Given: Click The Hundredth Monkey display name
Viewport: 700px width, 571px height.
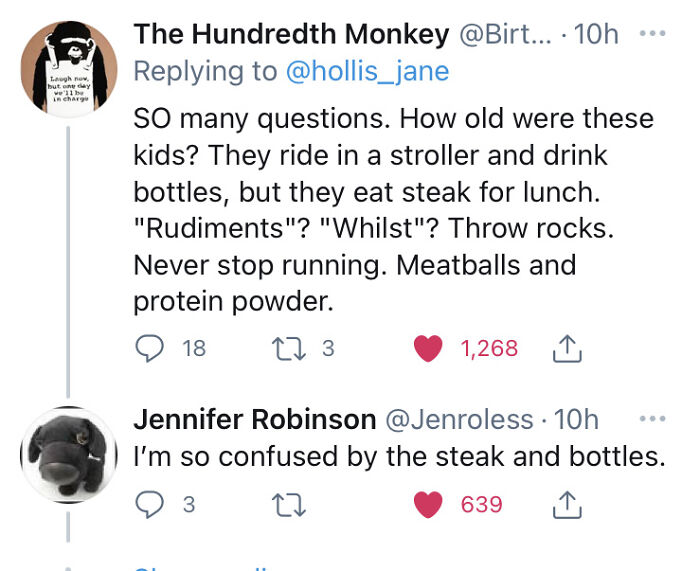Looking at the screenshot, I should pyautogui.click(x=291, y=34).
